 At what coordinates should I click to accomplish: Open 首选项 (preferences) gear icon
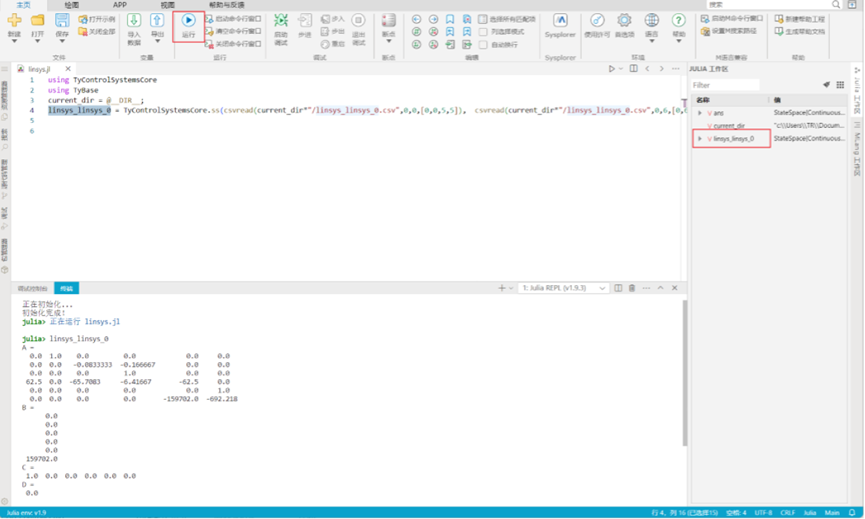click(624, 20)
